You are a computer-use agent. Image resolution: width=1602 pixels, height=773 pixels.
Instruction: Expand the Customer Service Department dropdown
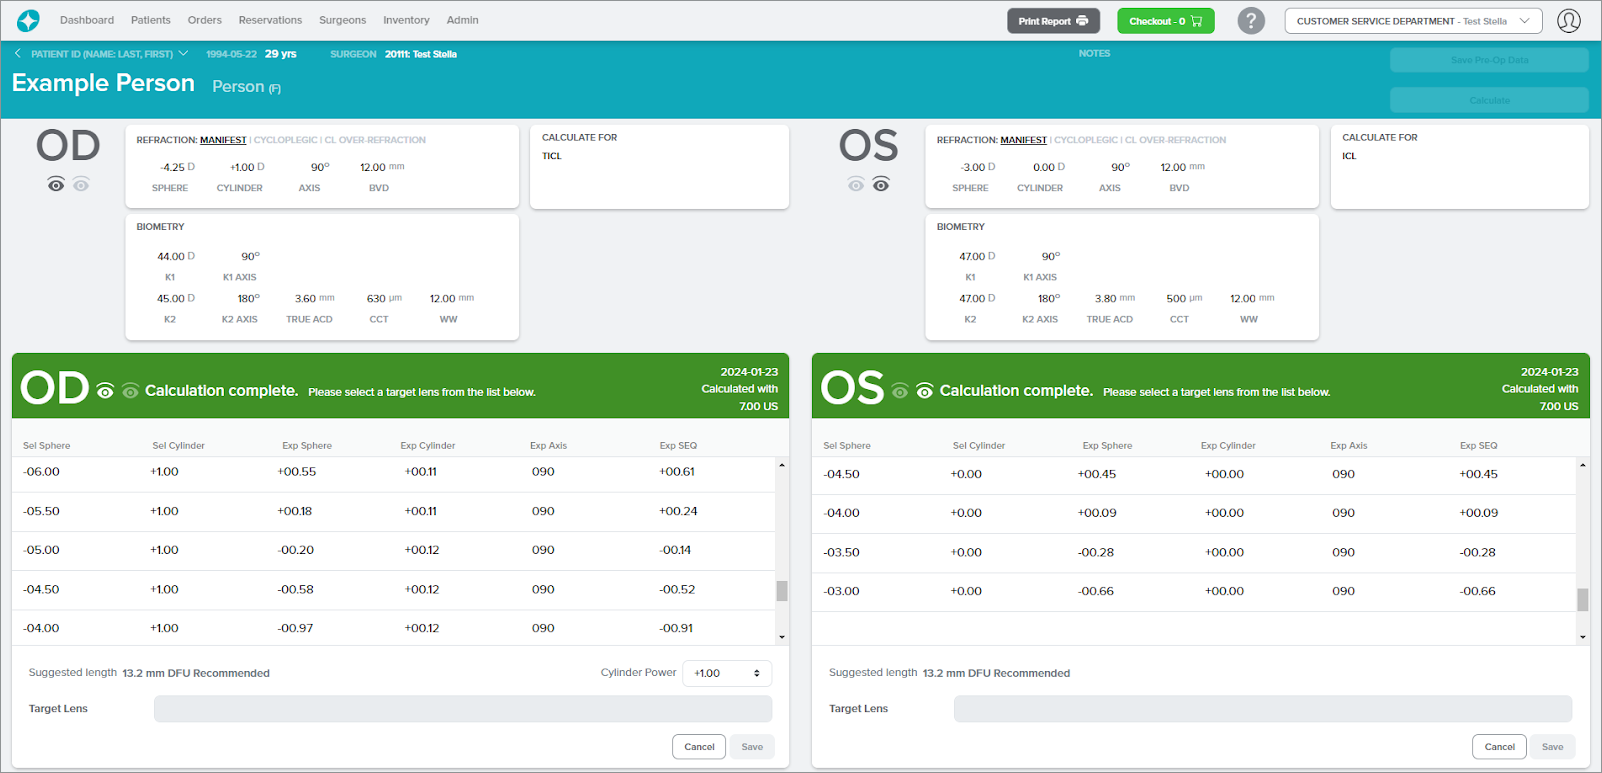(1412, 21)
